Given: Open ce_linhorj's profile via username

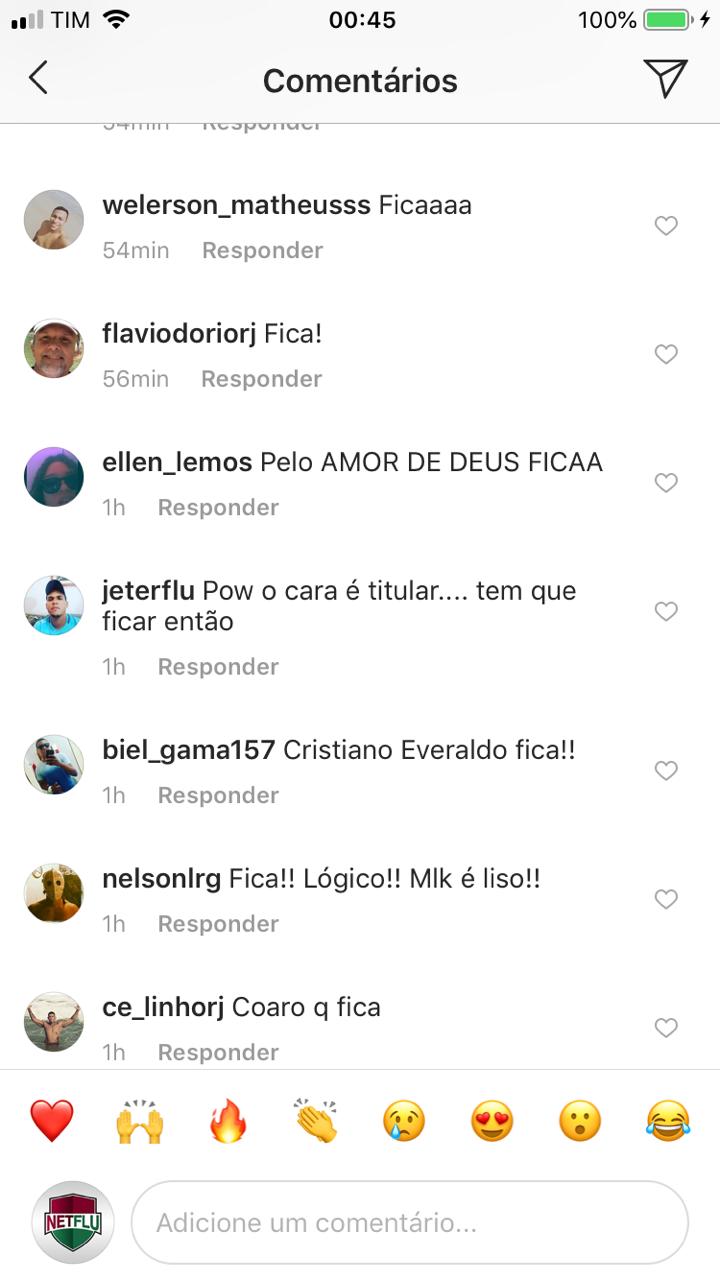Looking at the screenshot, I should (164, 1007).
